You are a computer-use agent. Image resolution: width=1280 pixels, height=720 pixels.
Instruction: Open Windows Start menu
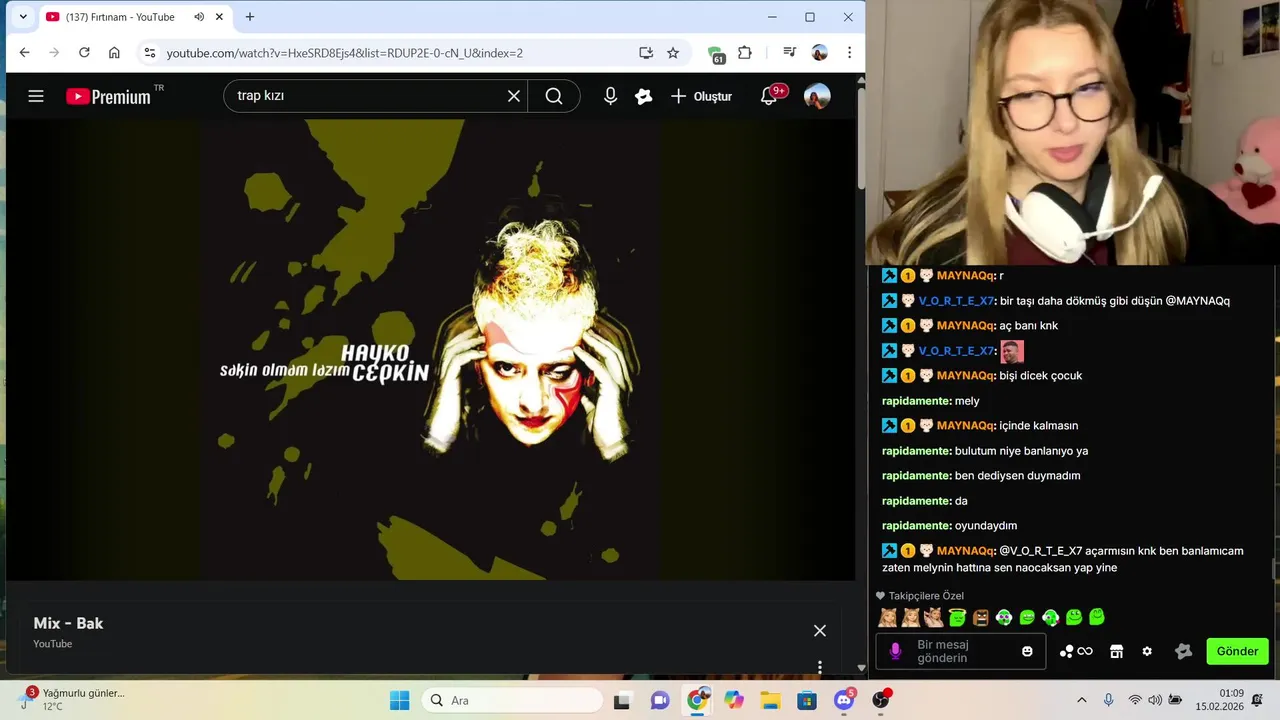tap(399, 700)
